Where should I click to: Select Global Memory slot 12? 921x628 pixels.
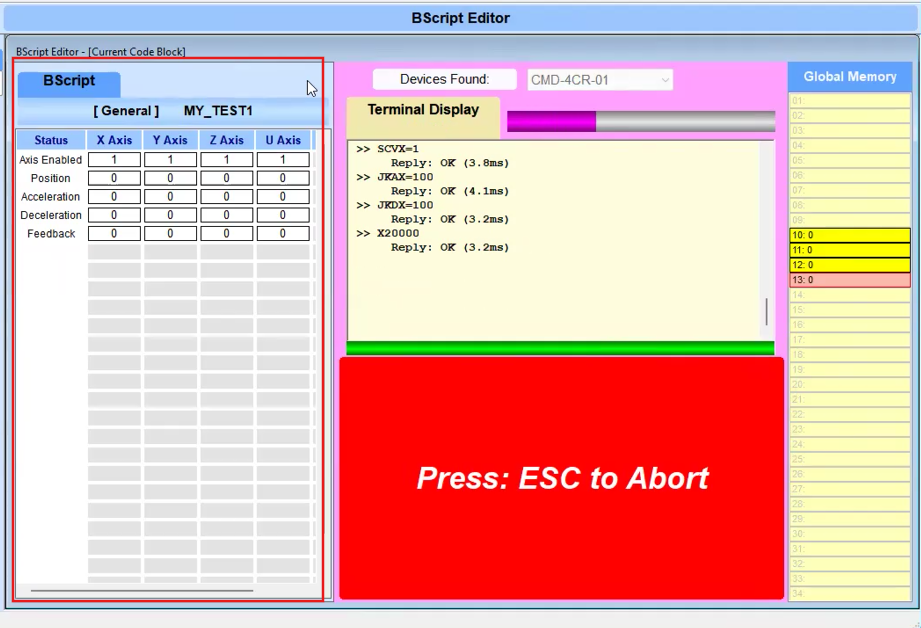[850, 265]
